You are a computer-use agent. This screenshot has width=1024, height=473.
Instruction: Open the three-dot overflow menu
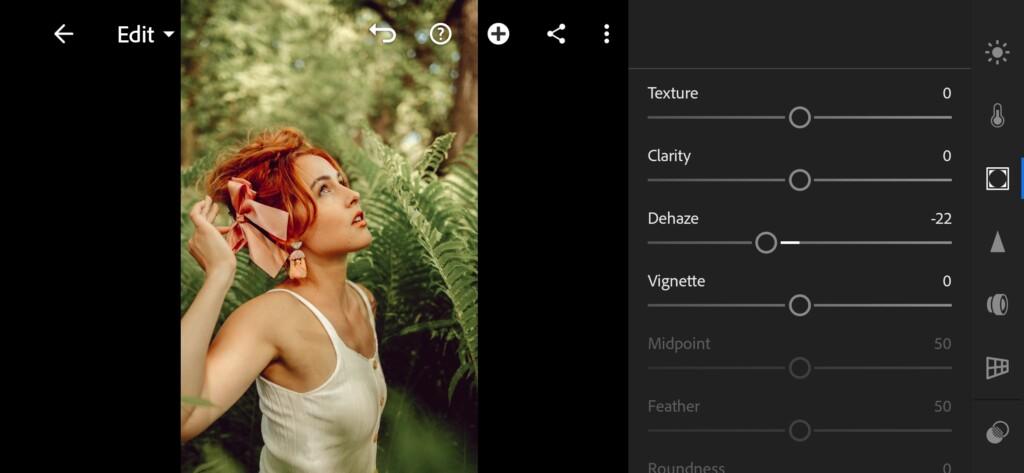(x=607, y=34)
